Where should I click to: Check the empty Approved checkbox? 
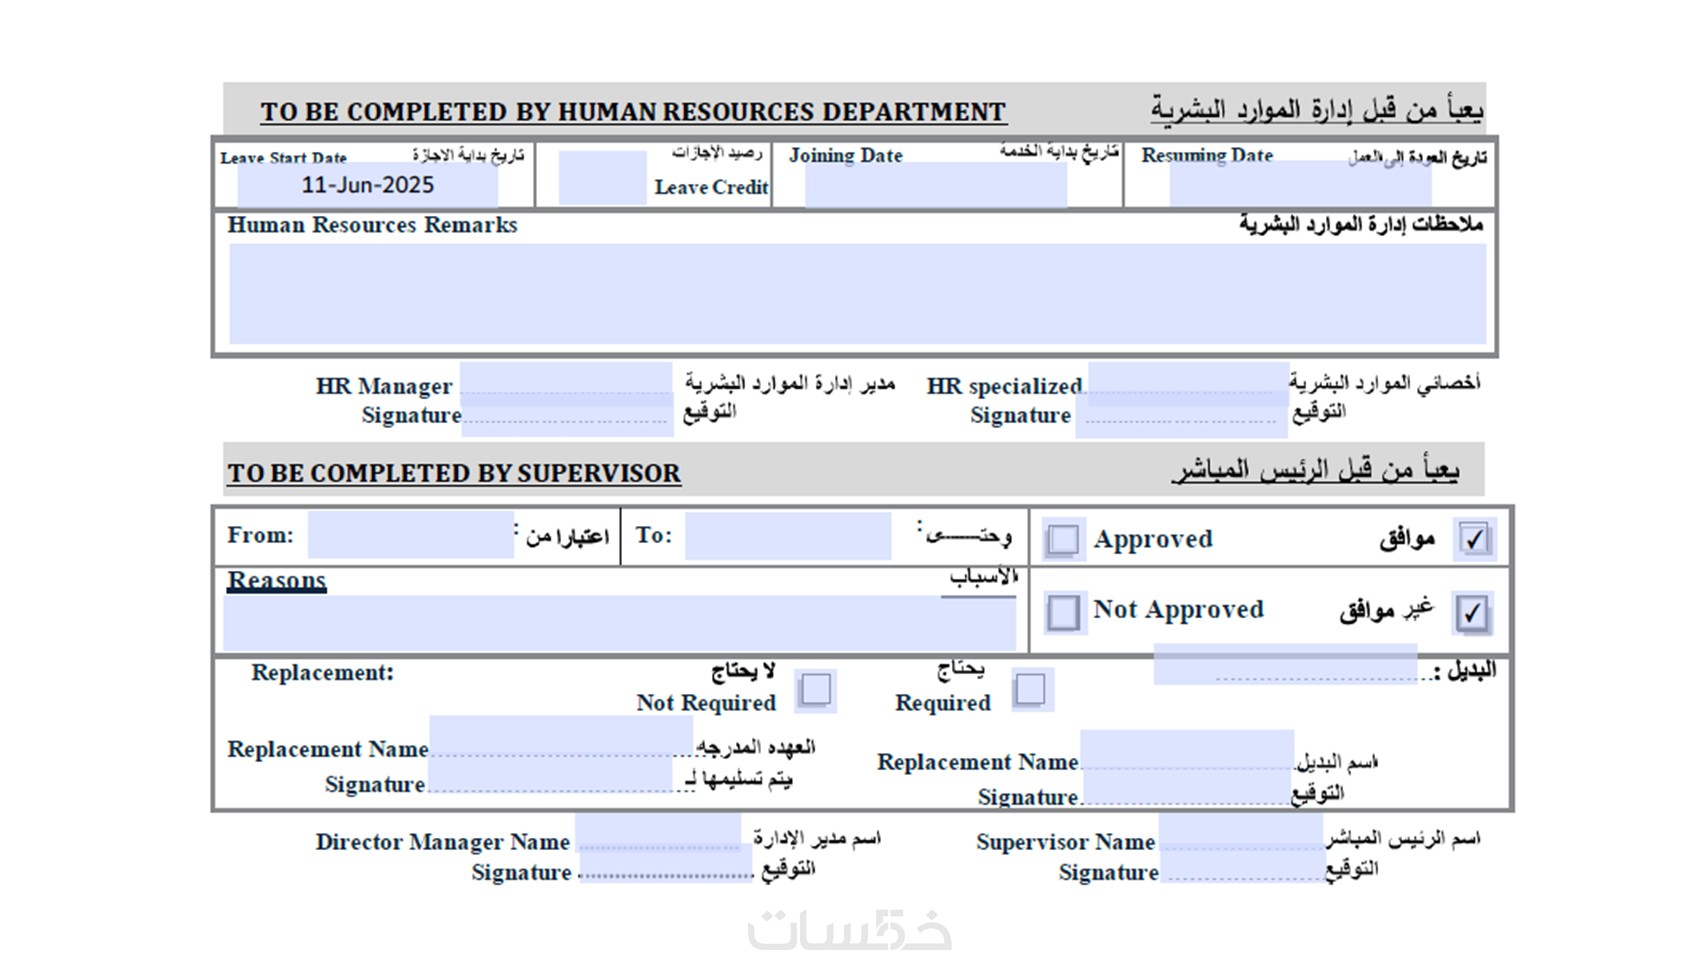(x=1062, y=540)
